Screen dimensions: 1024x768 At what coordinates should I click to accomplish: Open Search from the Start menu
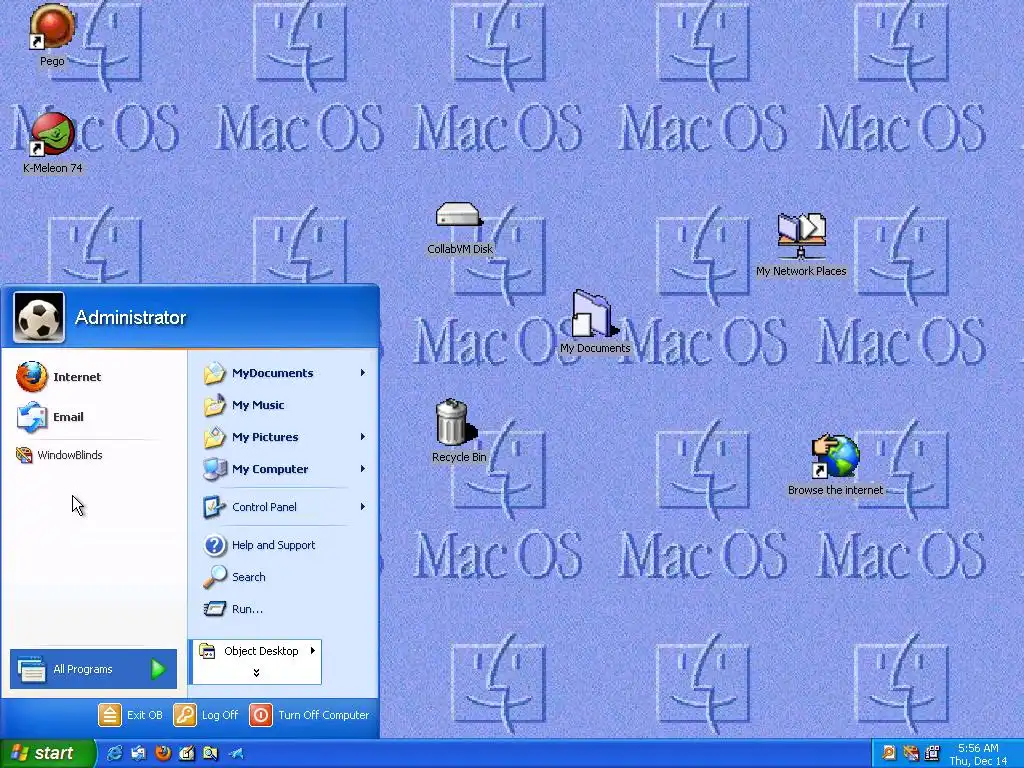coord(283,577)
